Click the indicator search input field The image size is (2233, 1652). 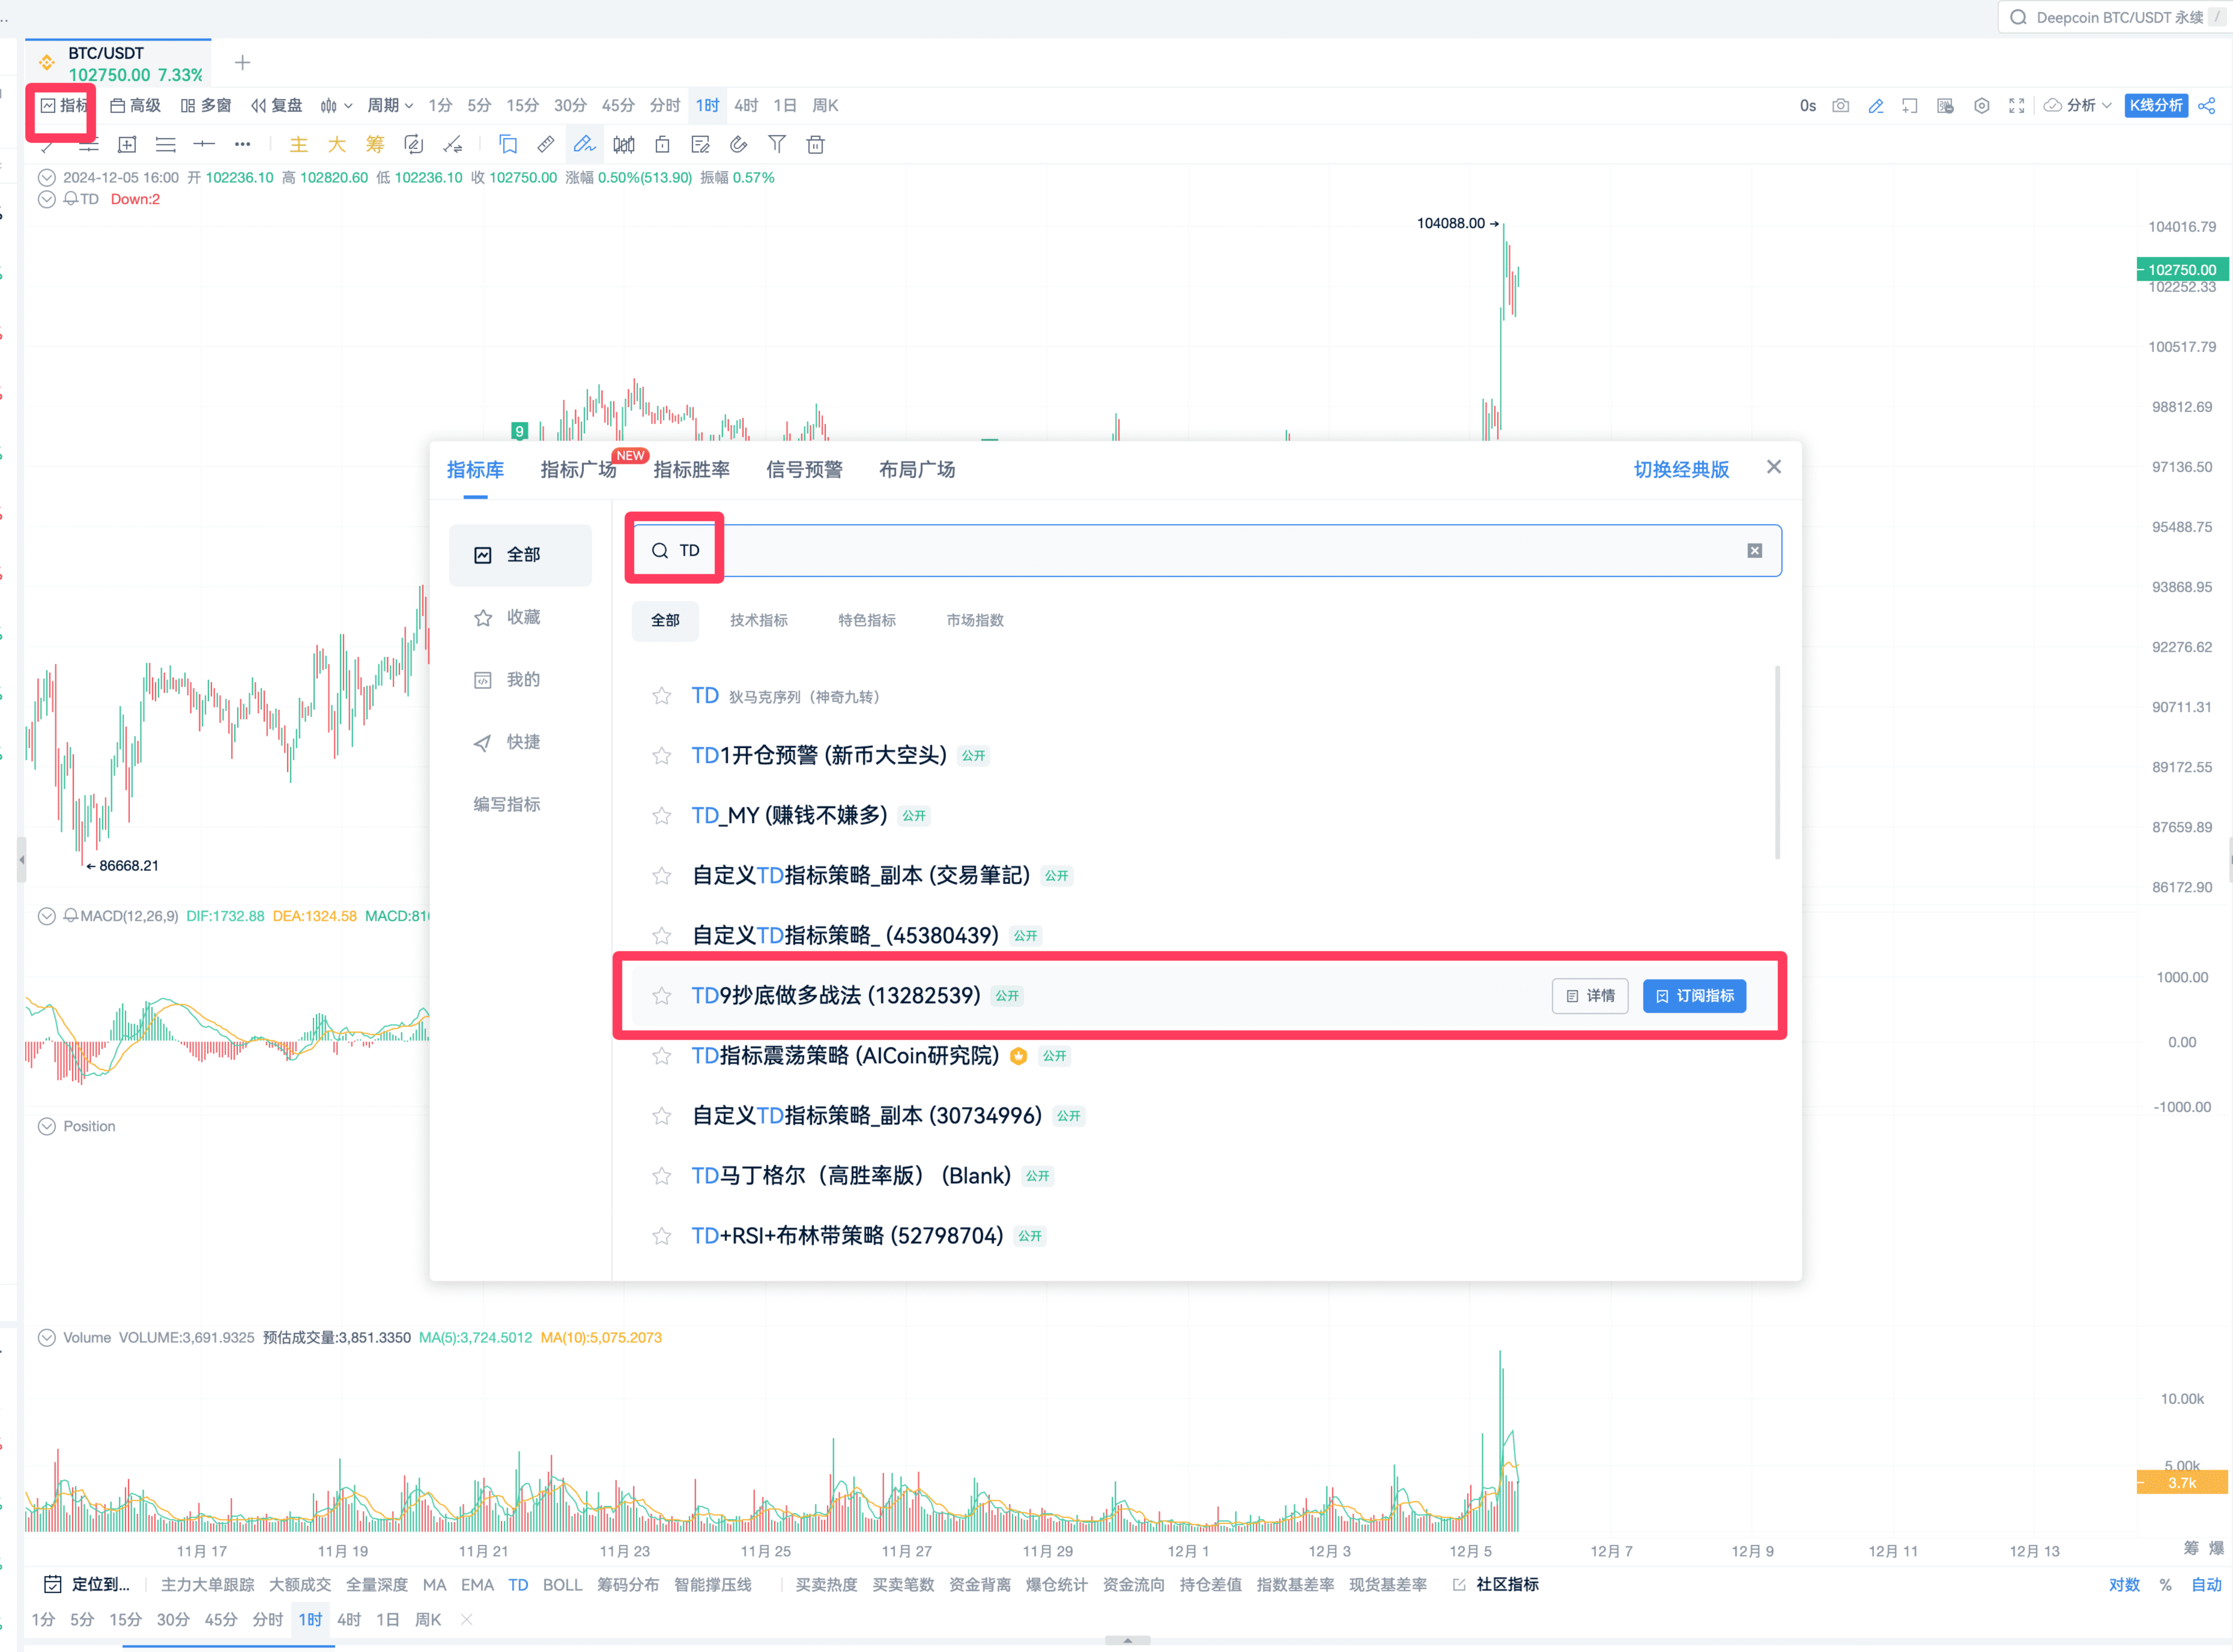(1207, 551)
